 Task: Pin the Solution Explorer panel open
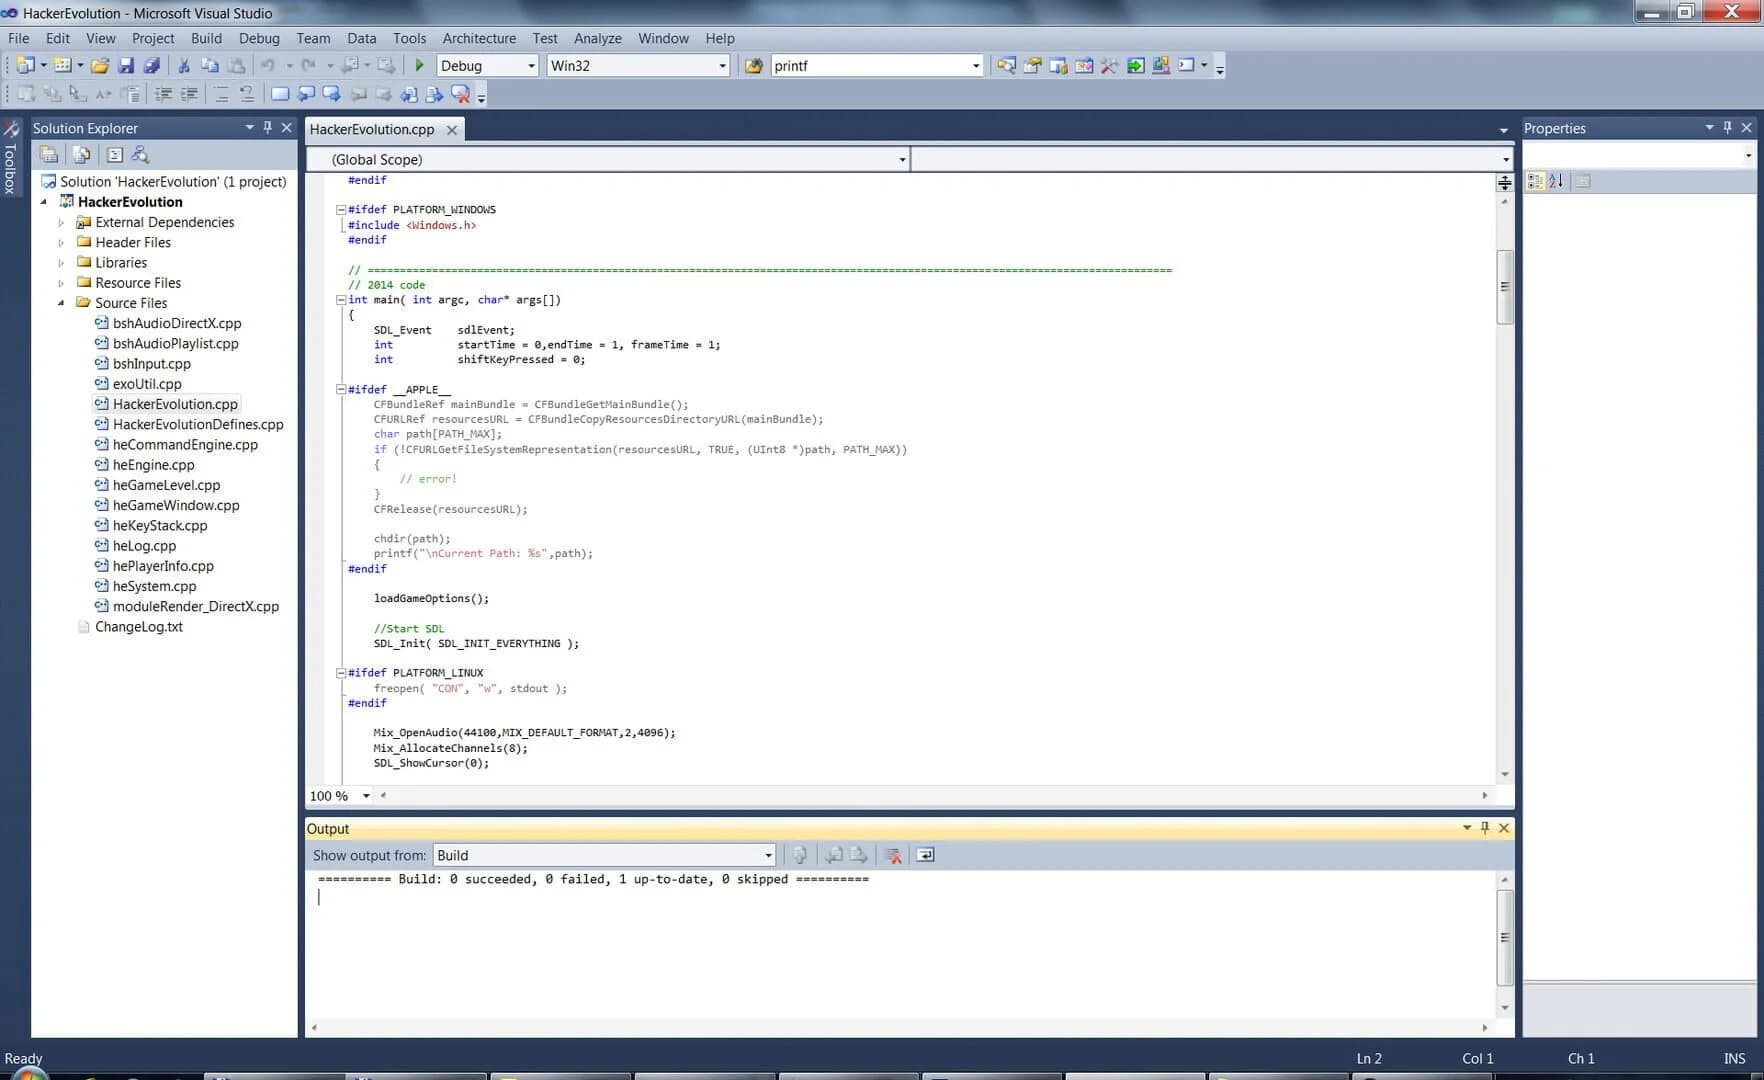267,128
